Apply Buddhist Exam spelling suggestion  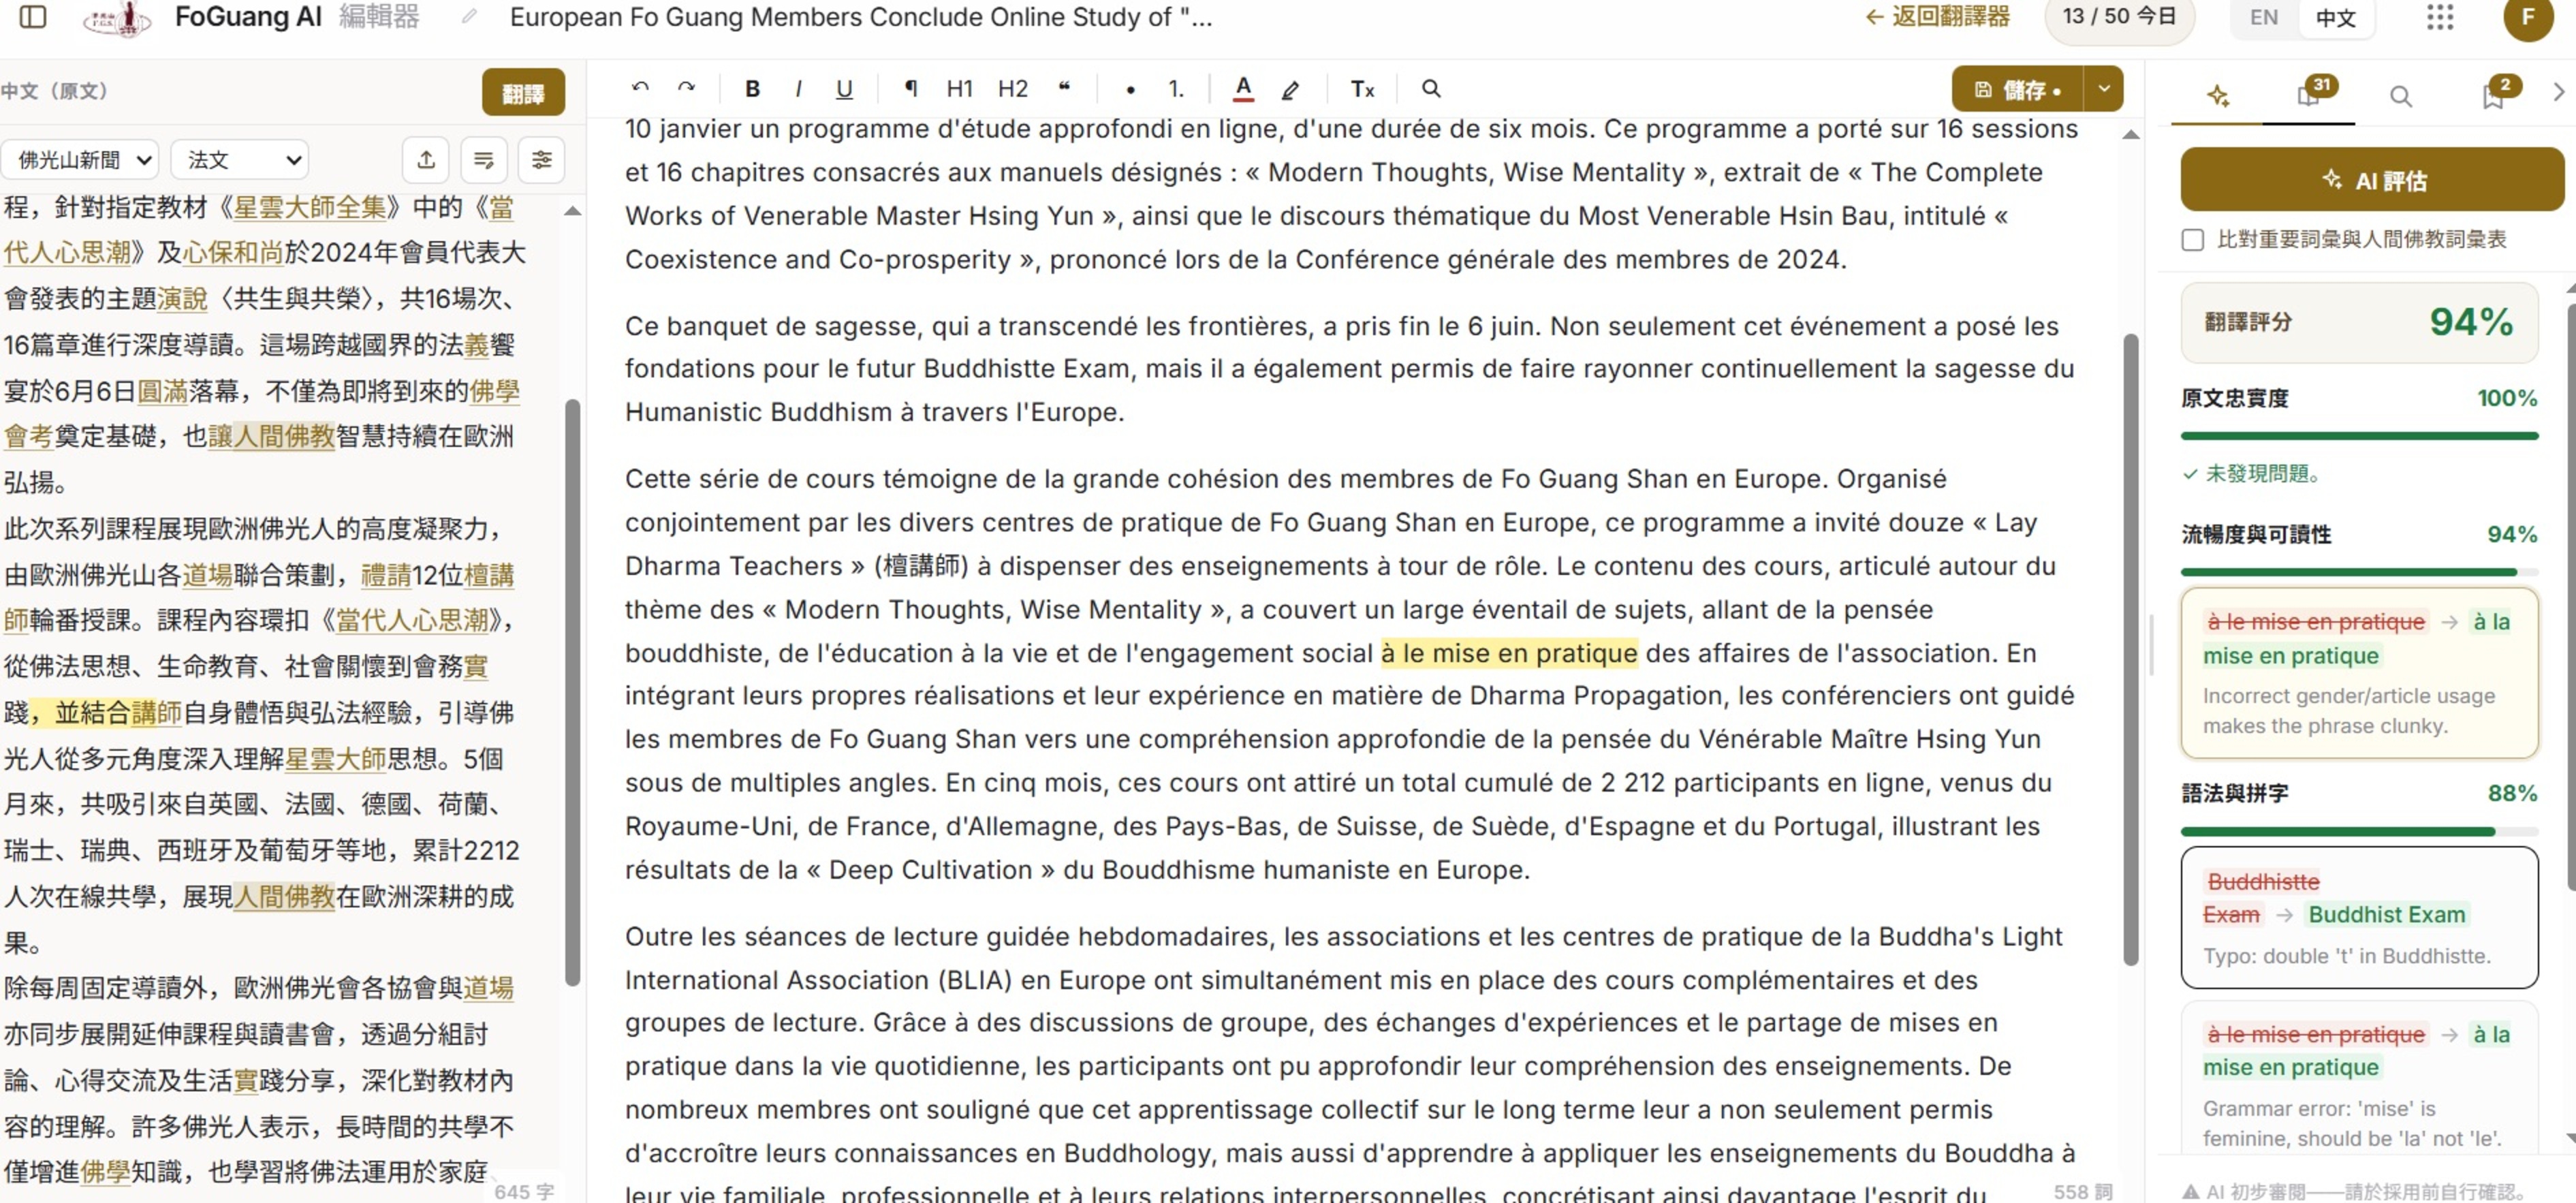(x=2359, y=917)
